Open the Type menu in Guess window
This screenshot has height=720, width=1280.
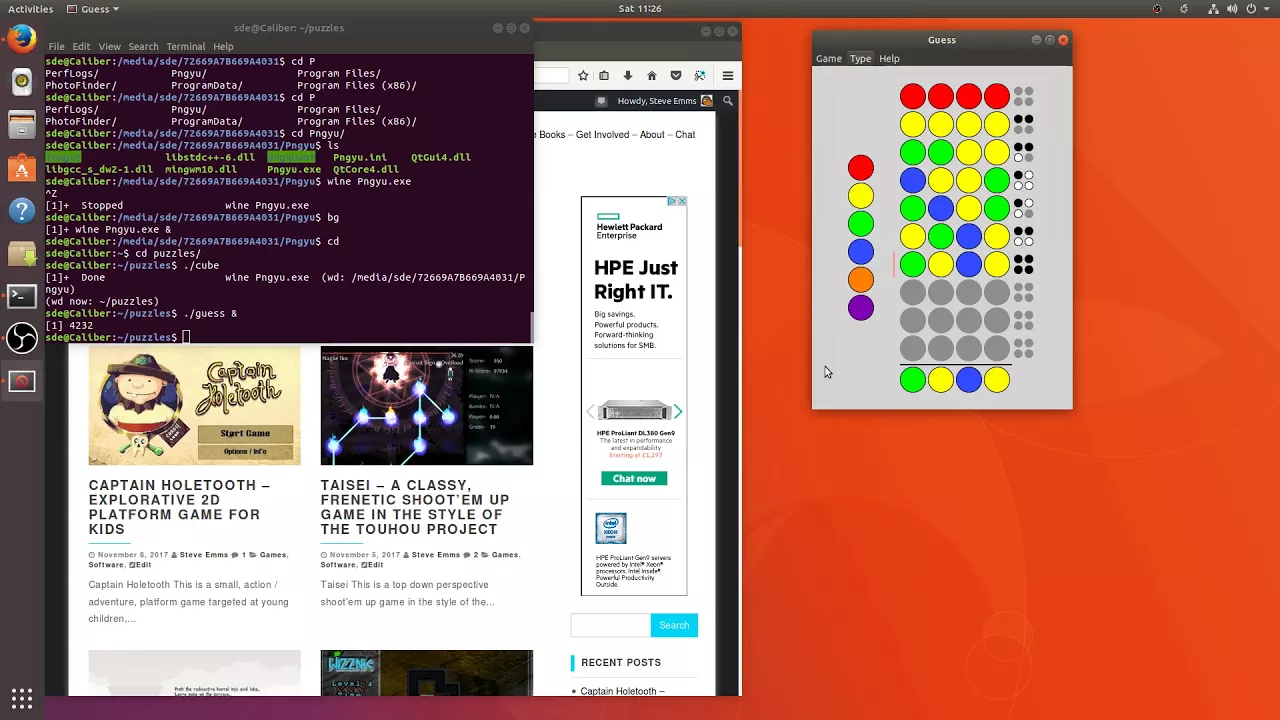pyautogui.click(x=861, y=58)
